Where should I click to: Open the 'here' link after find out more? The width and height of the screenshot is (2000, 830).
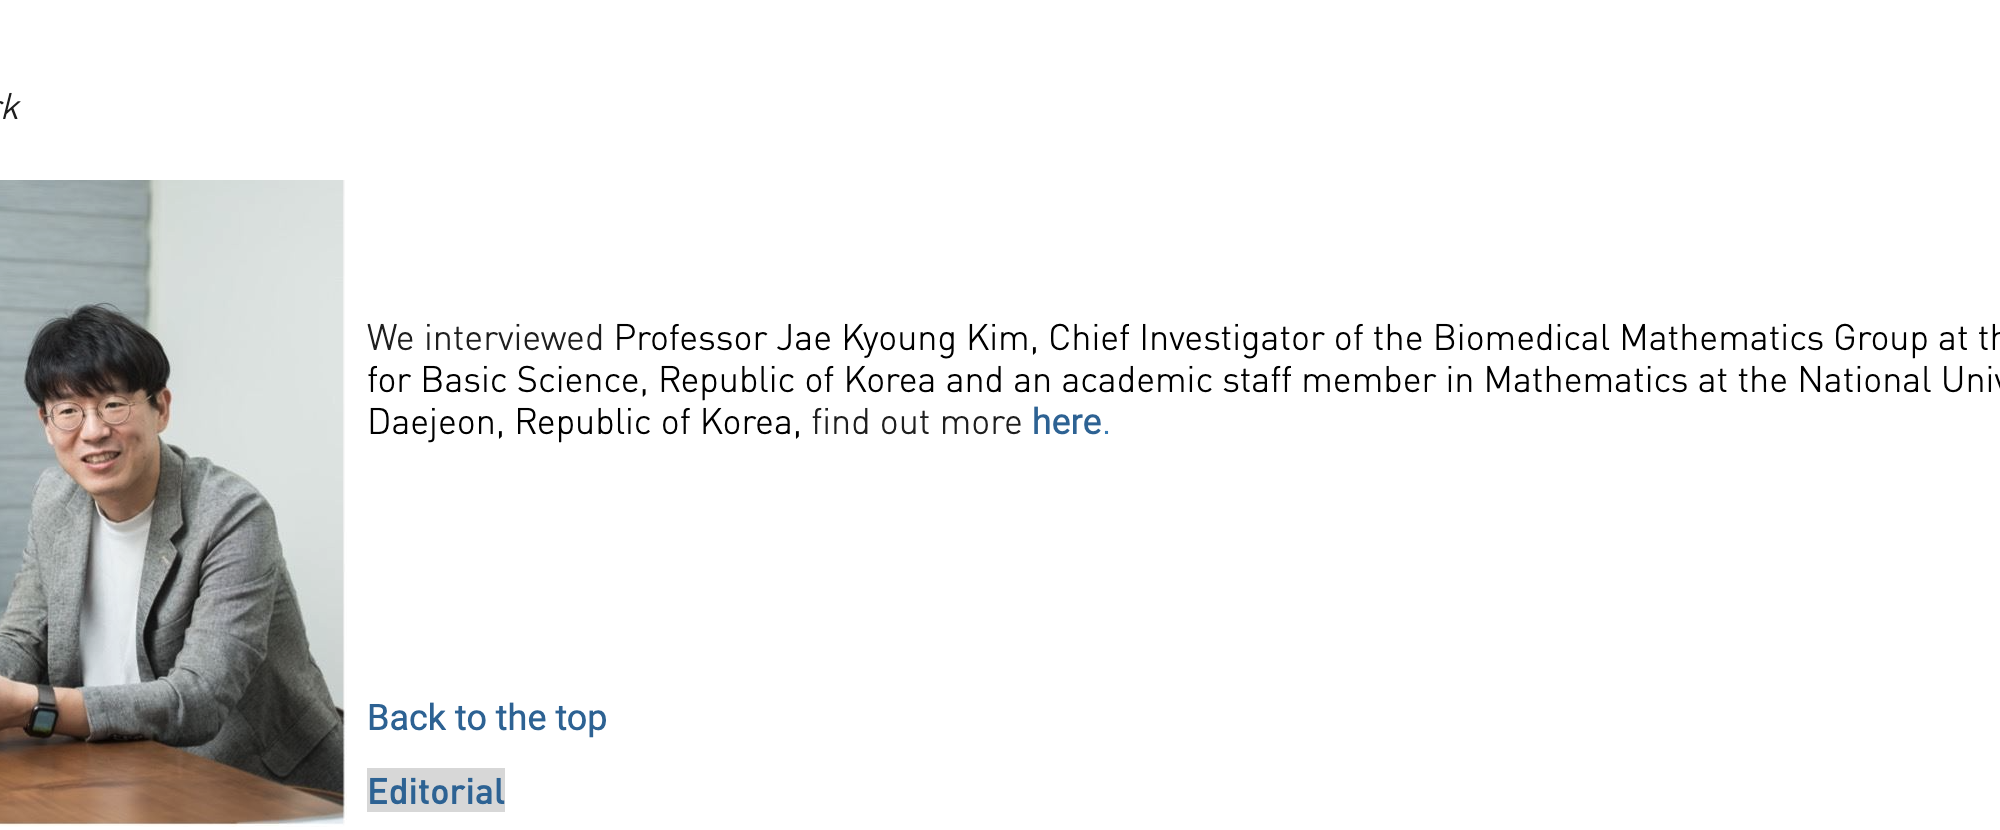(x=1066, y=422)
